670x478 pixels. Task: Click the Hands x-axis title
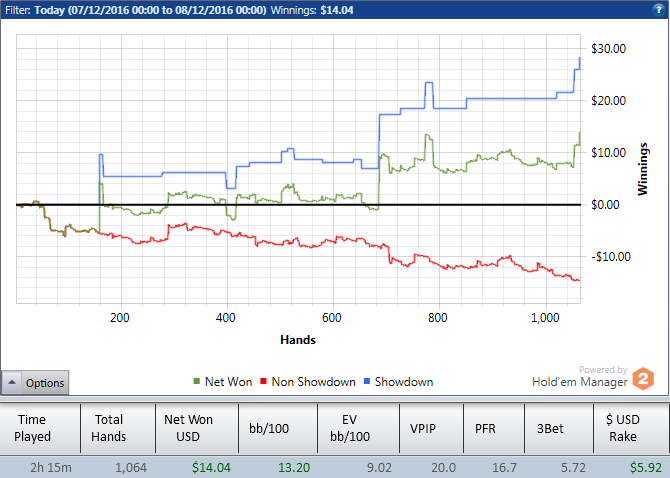tap(298, 340)
